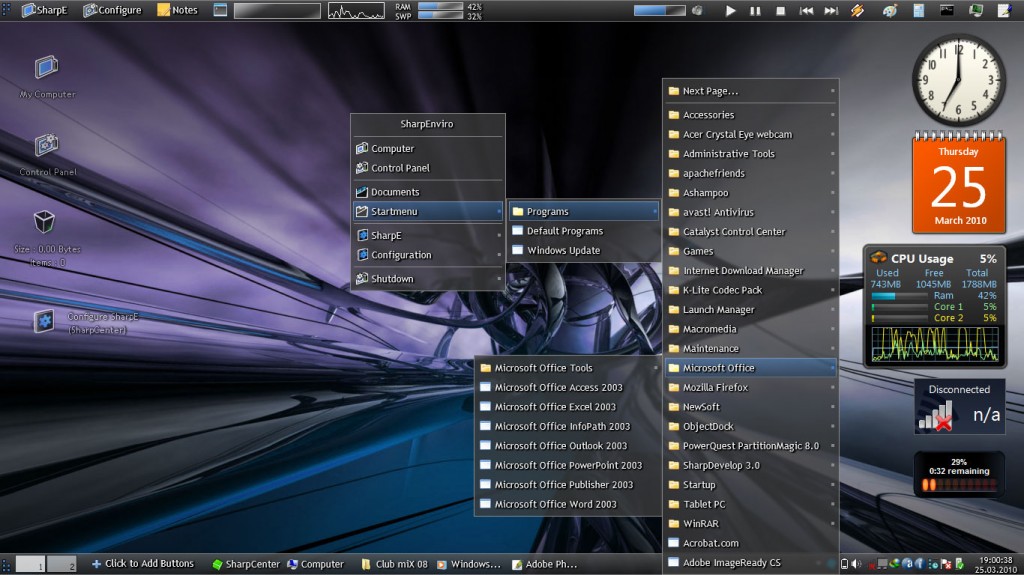Viewport: 1024px width, 575px height.
Task: Click the analog clock widget
Action: click(958, 80)
